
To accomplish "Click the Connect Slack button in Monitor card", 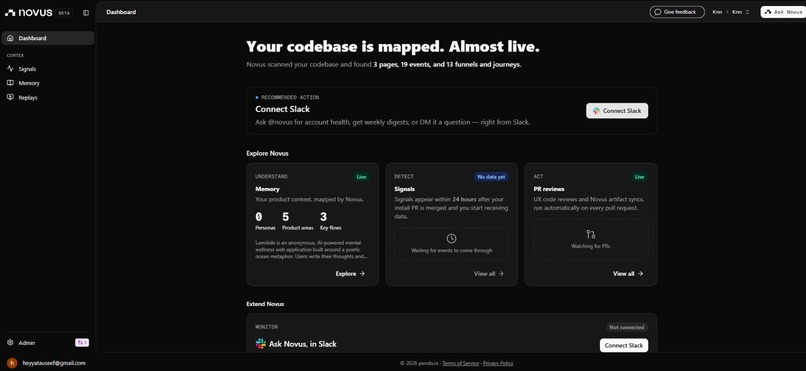I will (x=624, y=345).
